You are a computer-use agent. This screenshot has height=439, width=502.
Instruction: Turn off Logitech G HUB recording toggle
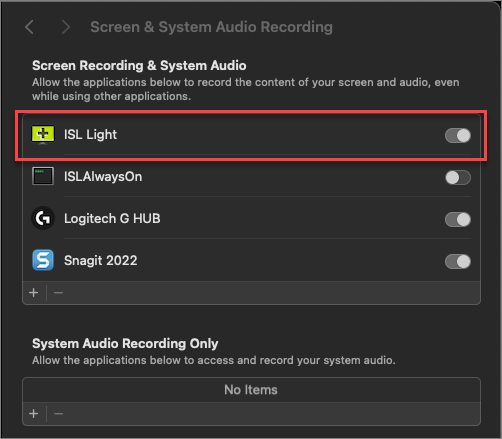[458, 220]
